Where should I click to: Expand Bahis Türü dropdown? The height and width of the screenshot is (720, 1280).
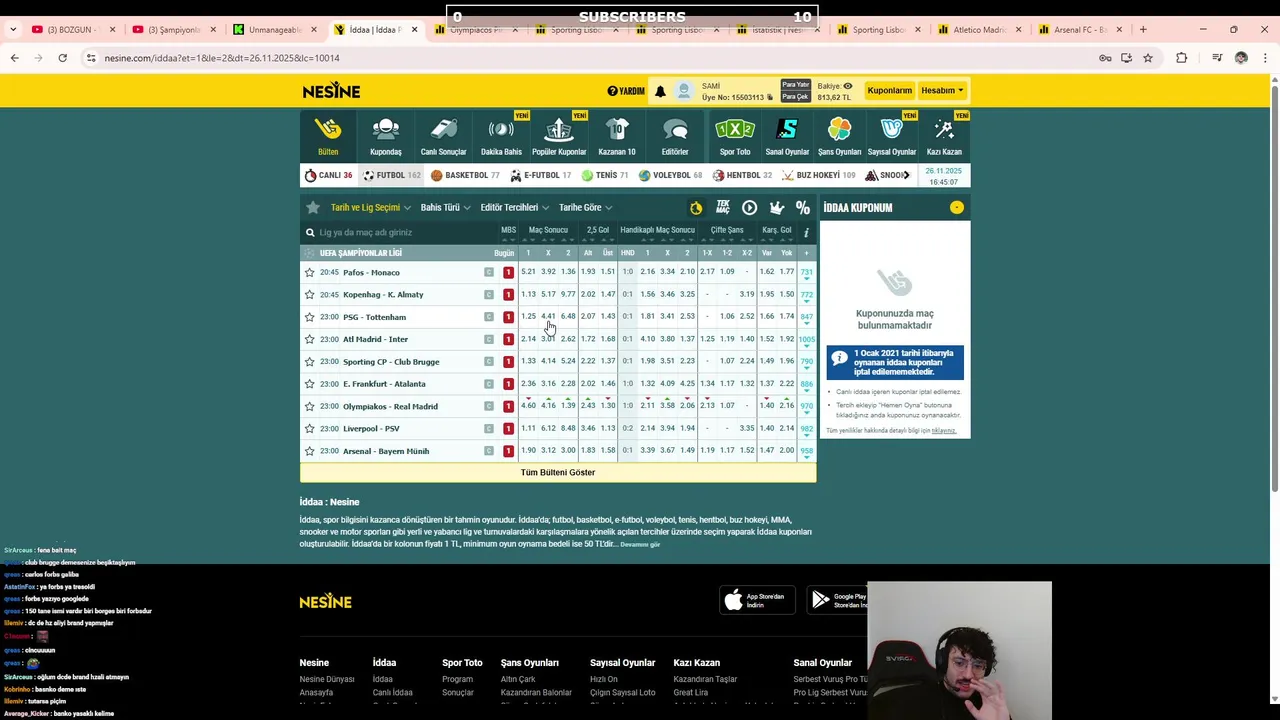click(445, 207)
